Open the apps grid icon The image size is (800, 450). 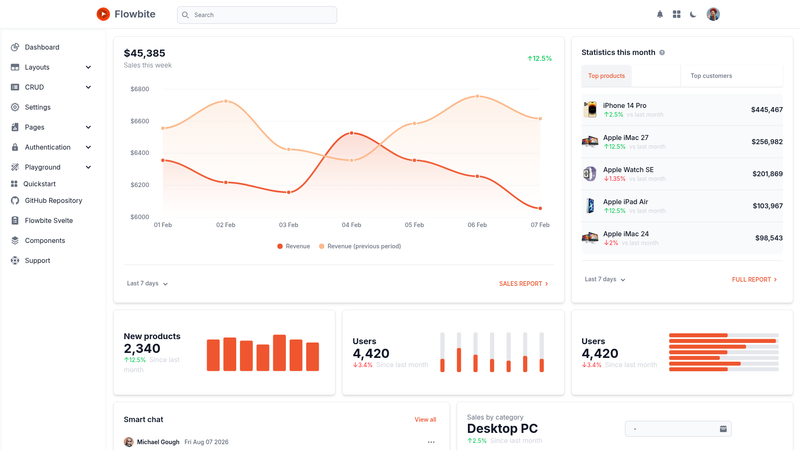point(677,14)
